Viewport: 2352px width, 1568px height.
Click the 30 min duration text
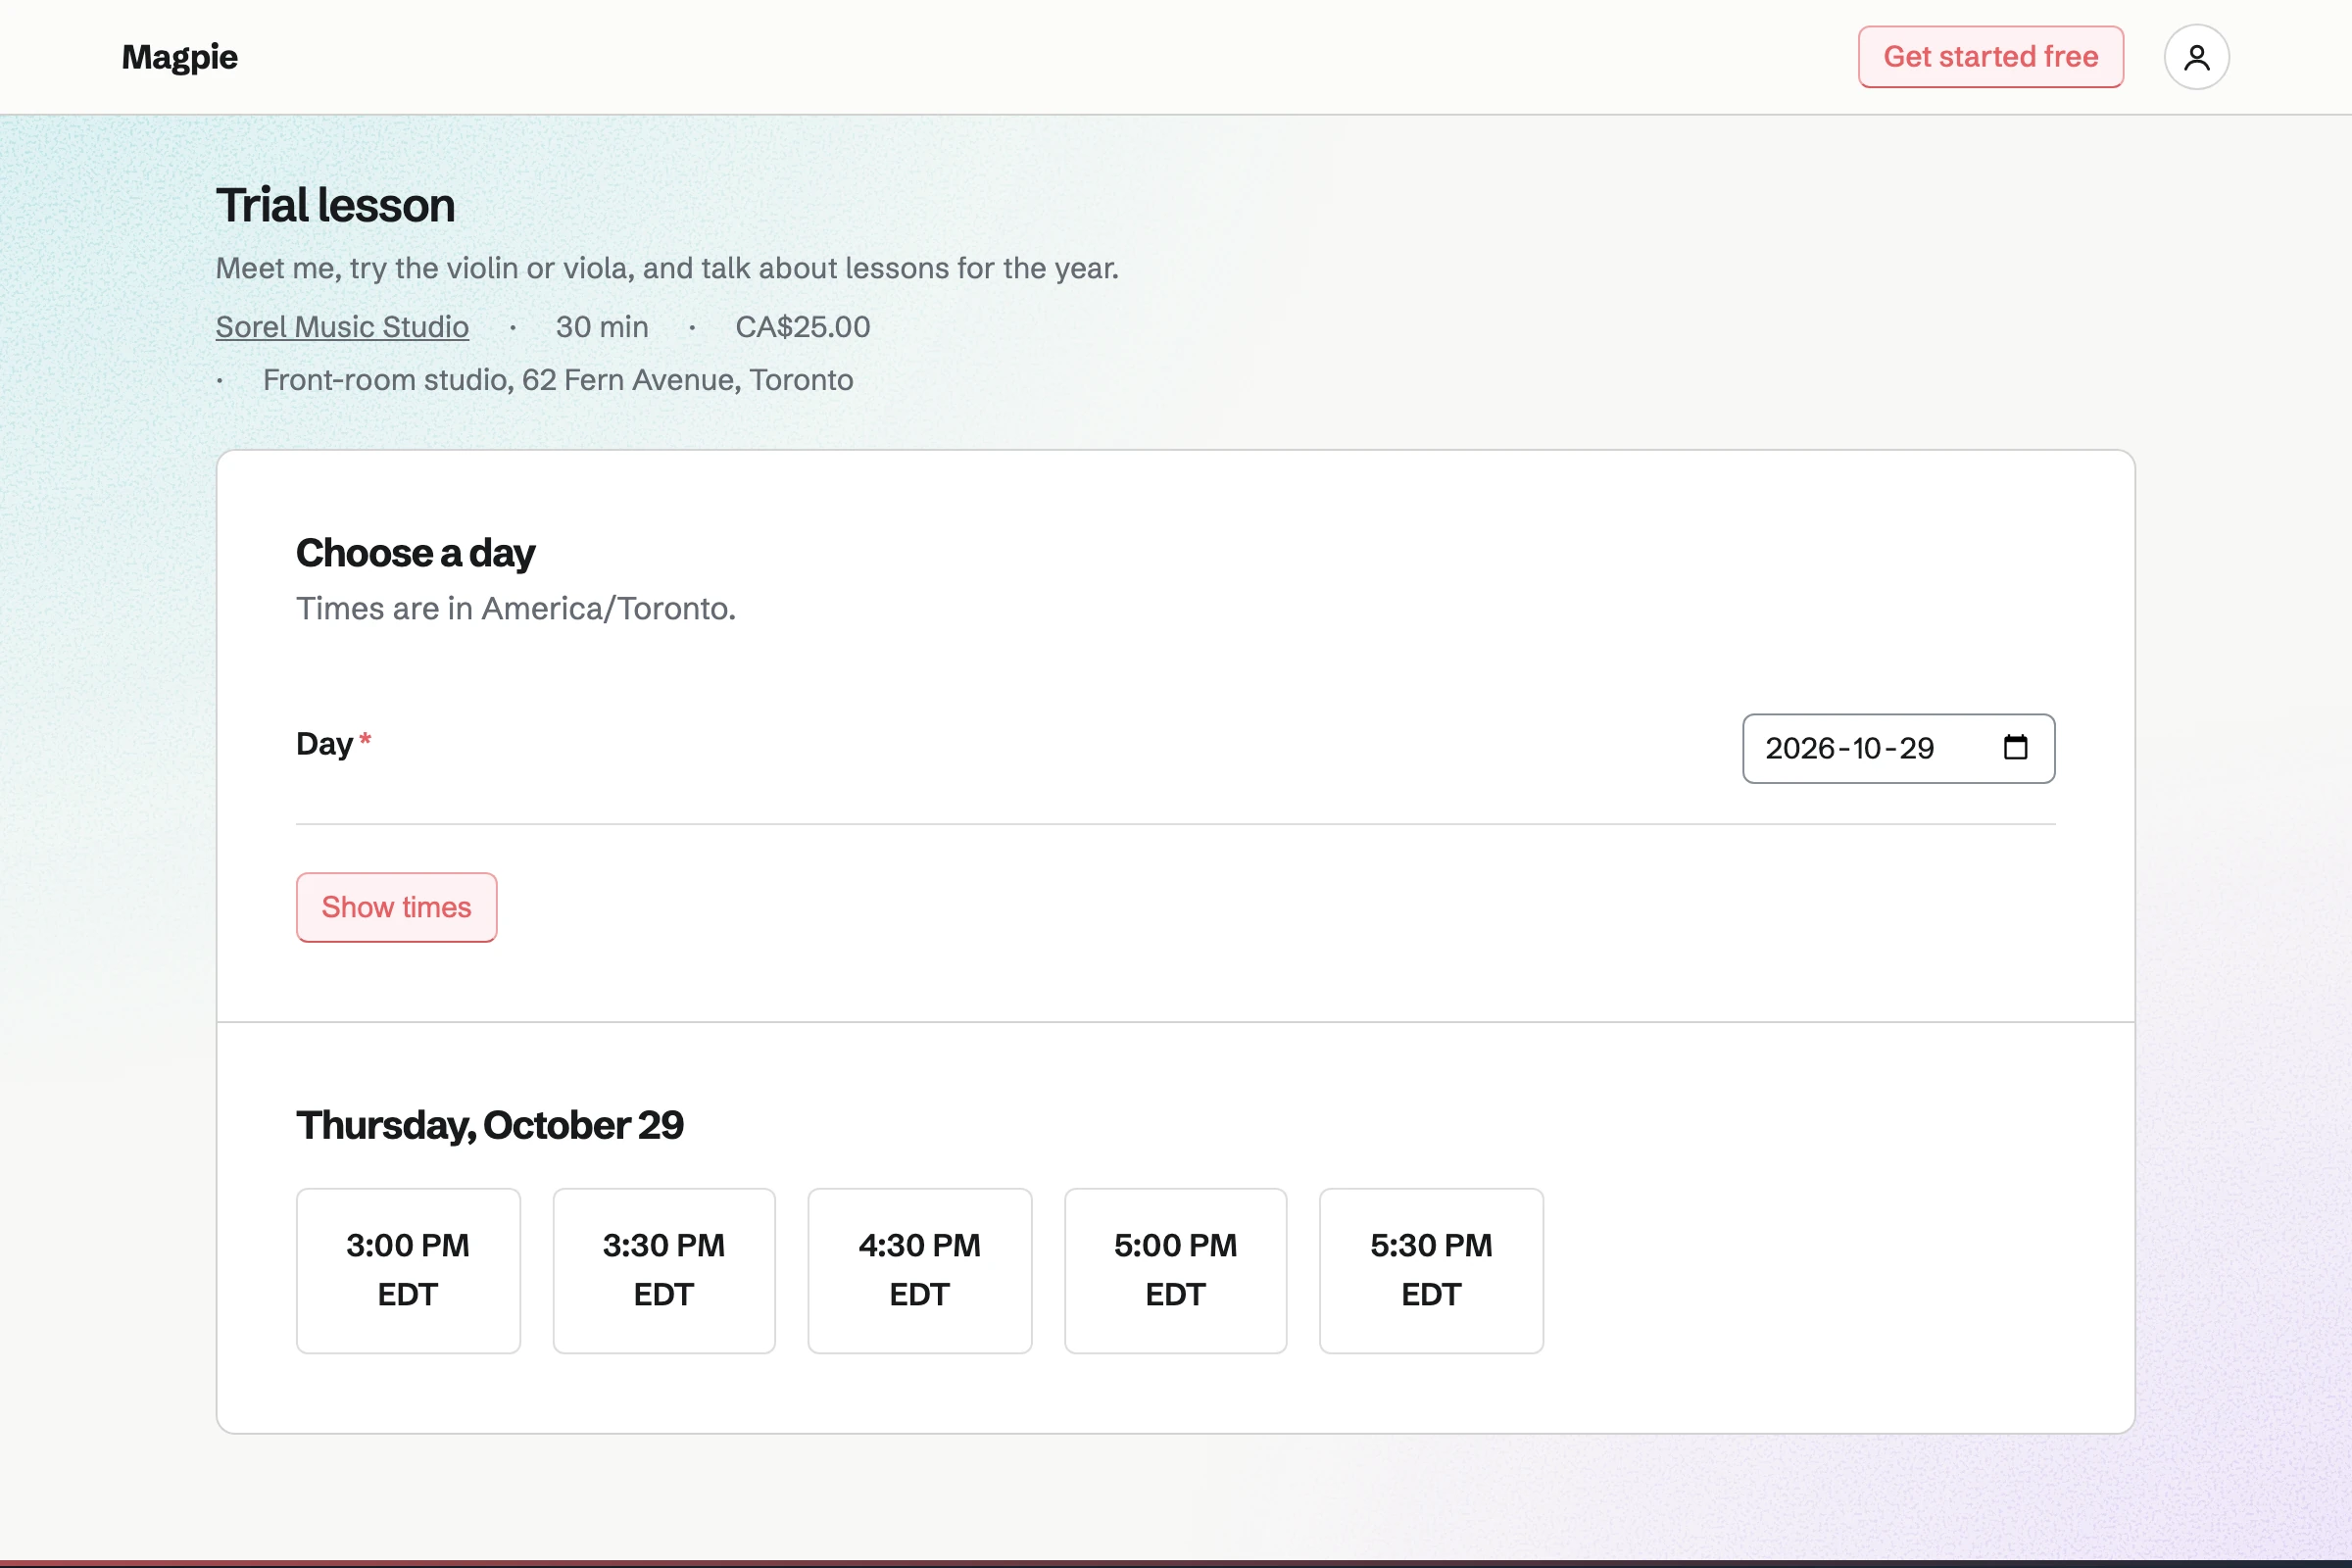point(602,327)
